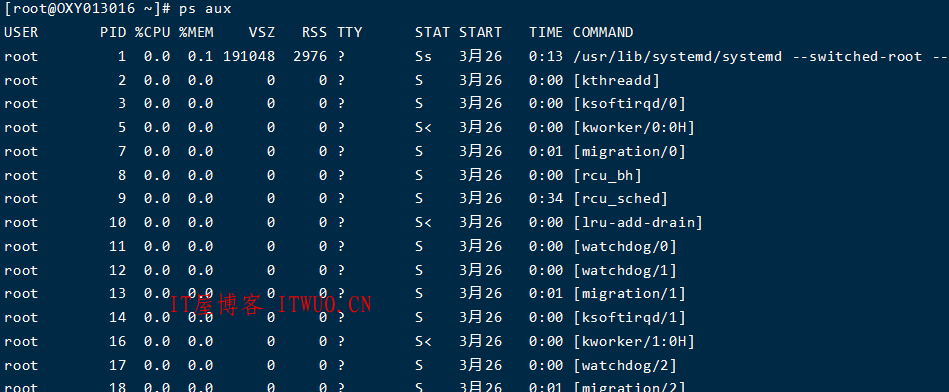
Task: Select the [rcu_bh] process name
Action: 608,175
